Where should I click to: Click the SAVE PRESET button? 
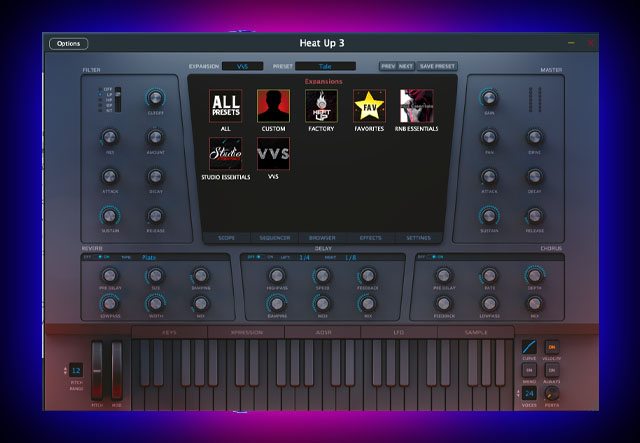coord(437,66)
